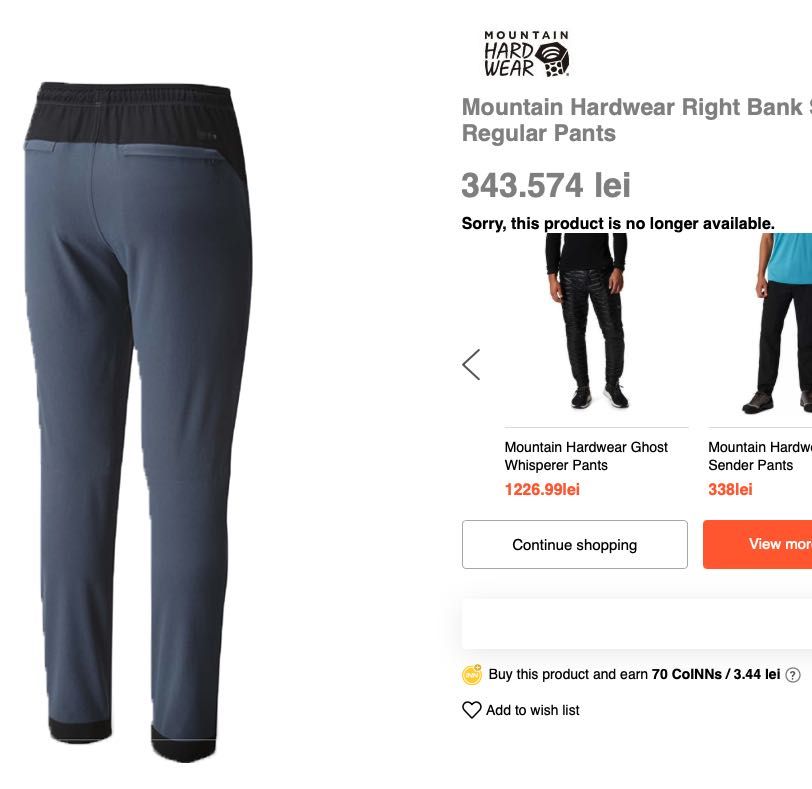Viewport: 812px width, 789px height.
Task: Click the 1226.99lei price
Action: coord(542,489)
